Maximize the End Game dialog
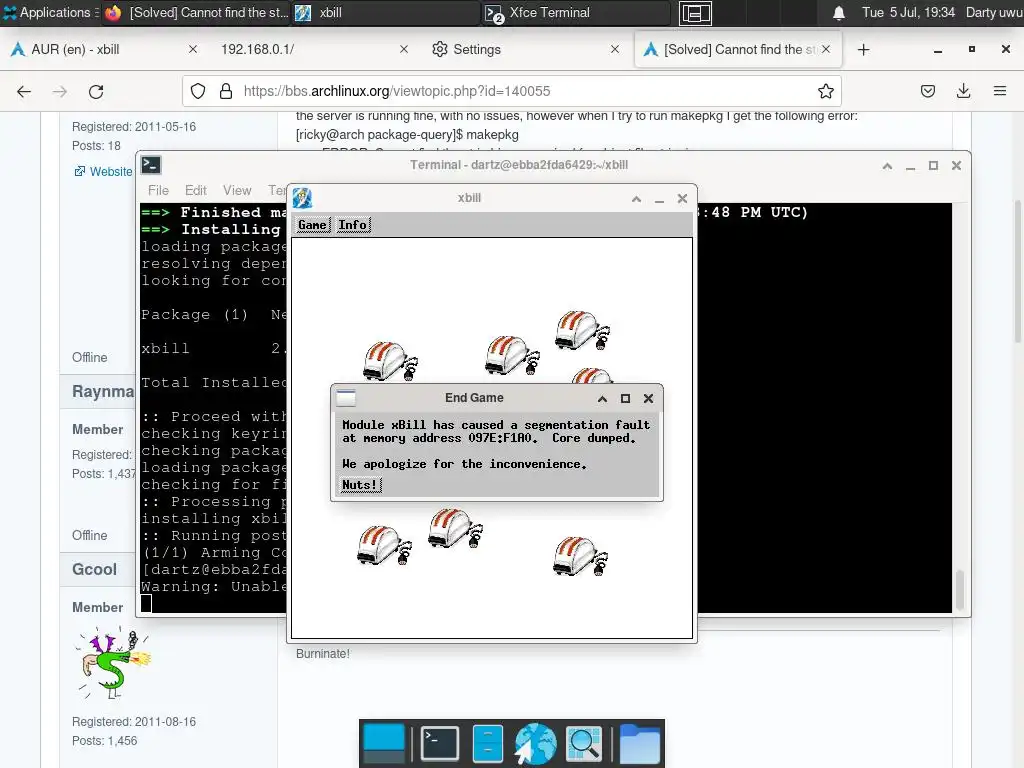The height and width of the screenshot is (768, 1024). tap(625, 398)
